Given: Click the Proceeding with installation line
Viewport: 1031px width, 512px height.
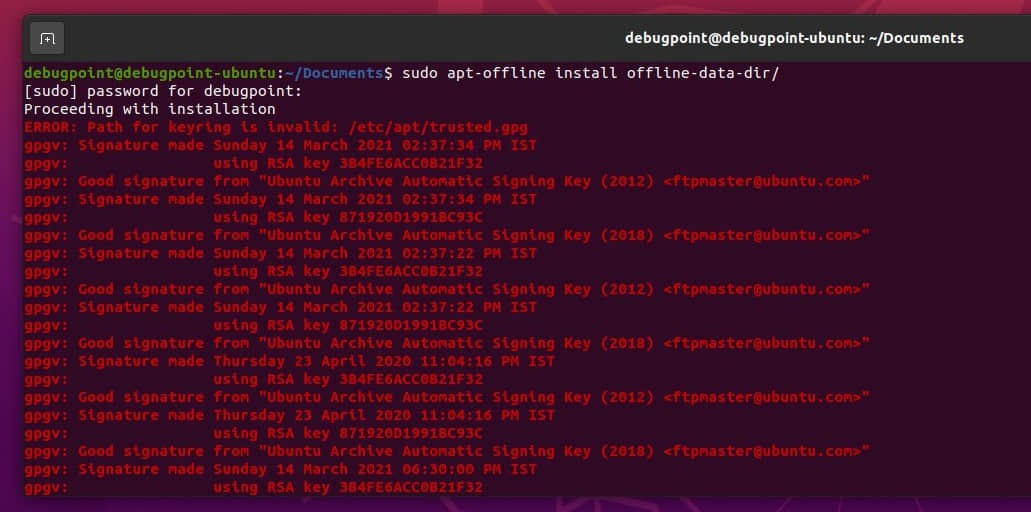Looking at the screenshot, I should tap(150, 109).
